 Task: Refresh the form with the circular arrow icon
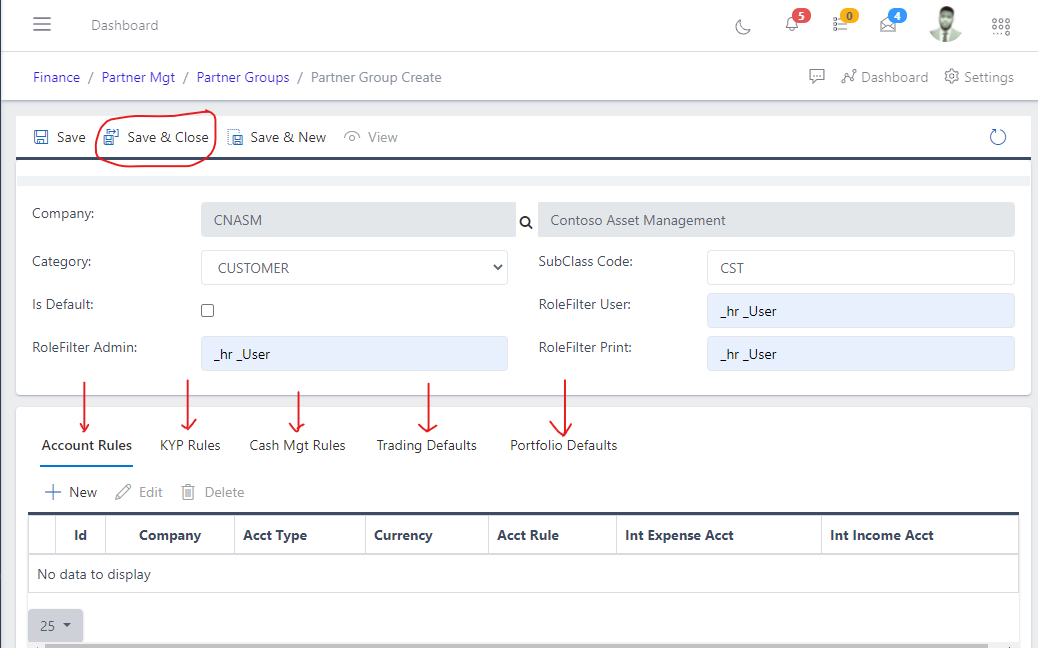[x=997, y=137]
